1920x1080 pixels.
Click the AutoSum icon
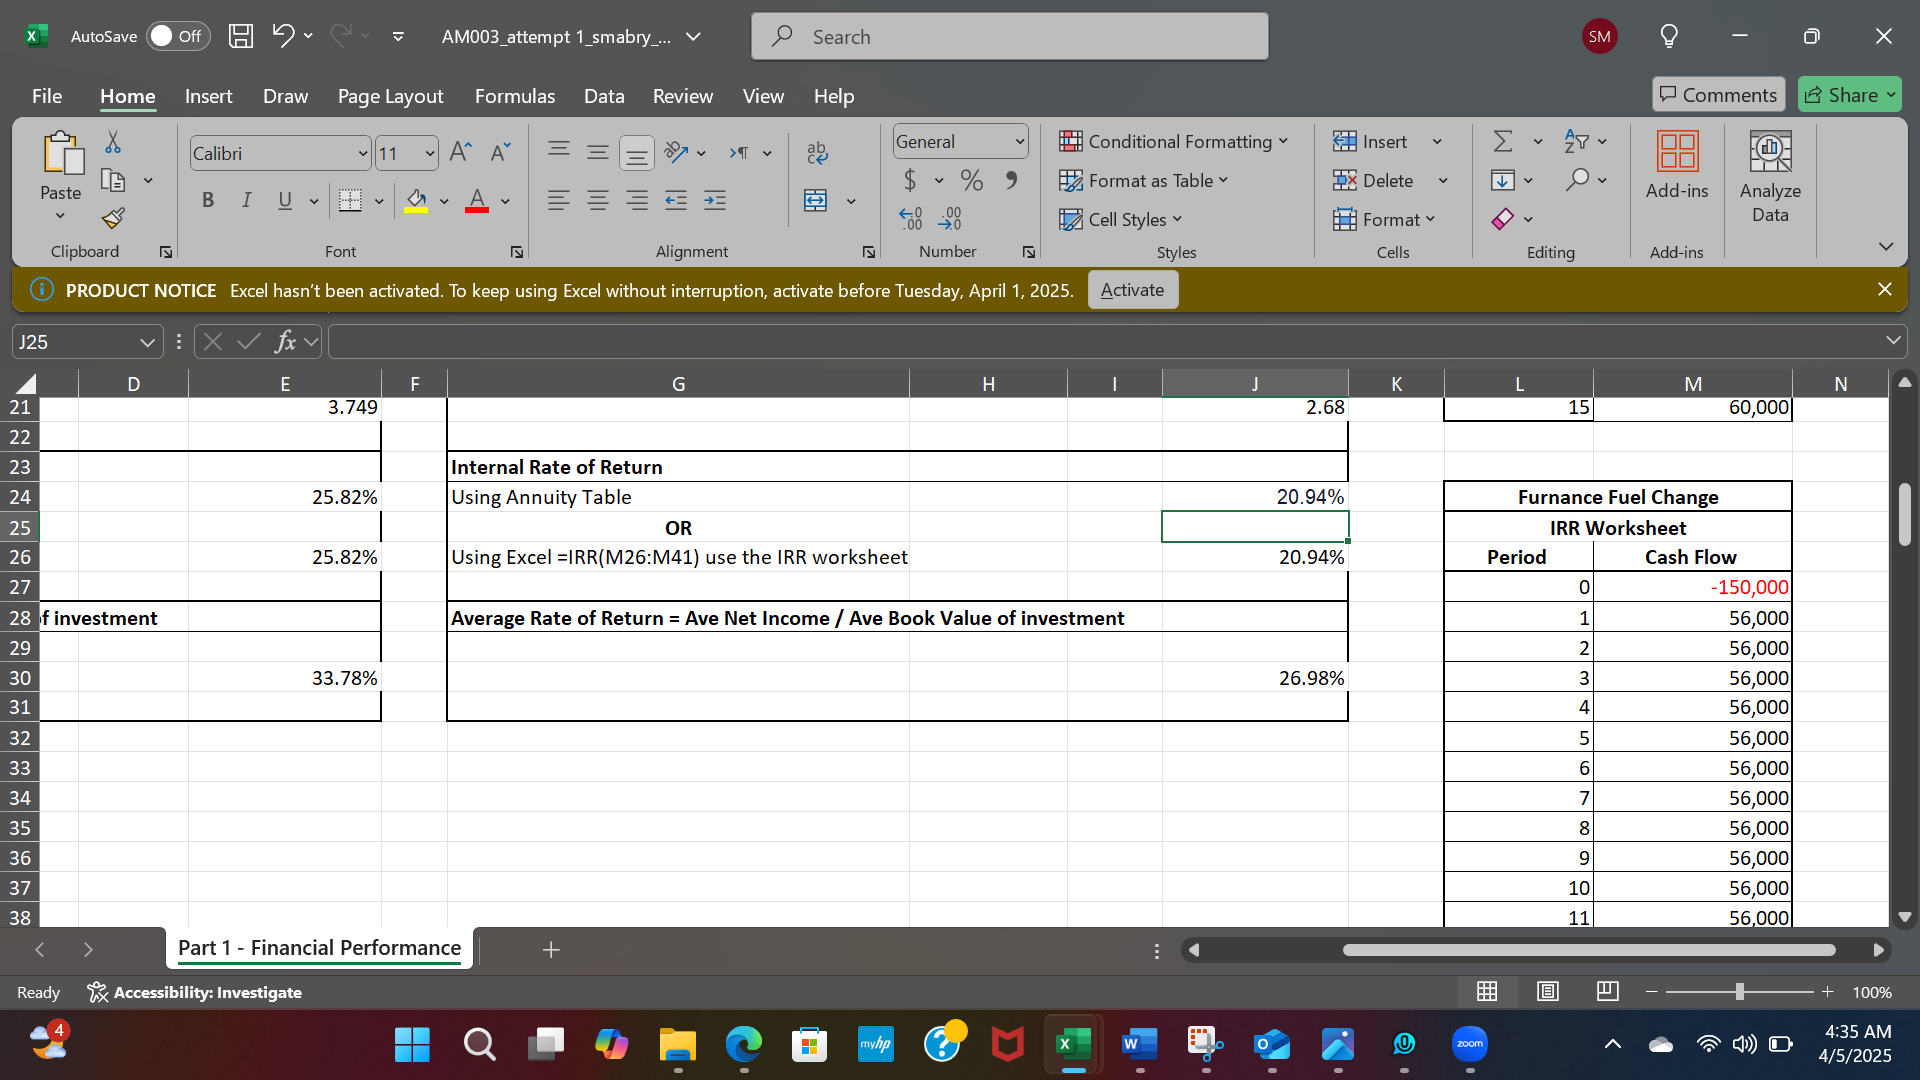[x=1504, y=141]
